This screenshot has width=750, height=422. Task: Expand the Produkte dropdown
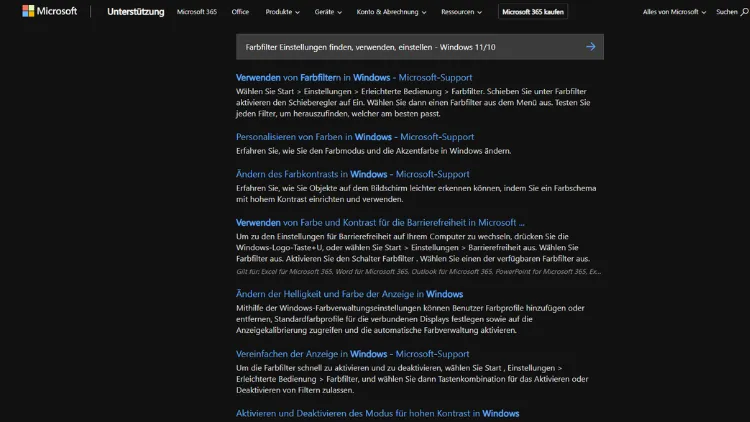[282, 11]
